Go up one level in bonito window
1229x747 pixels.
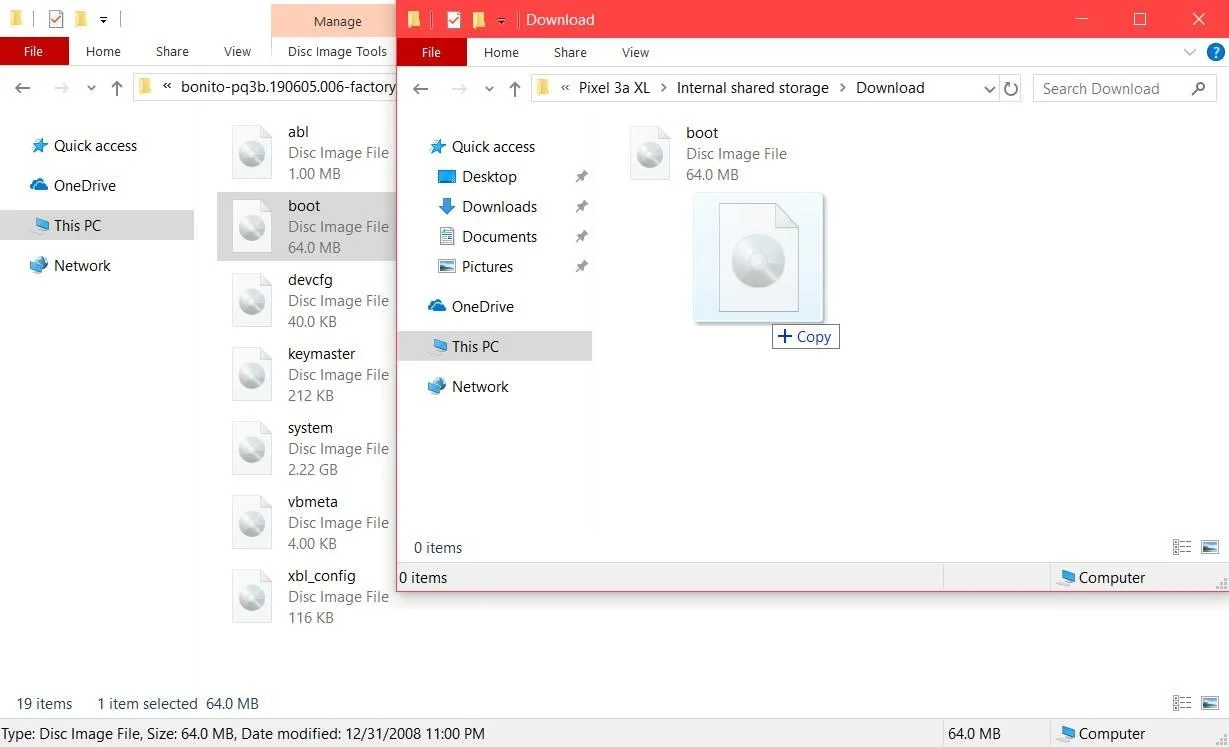pos(117,88)
